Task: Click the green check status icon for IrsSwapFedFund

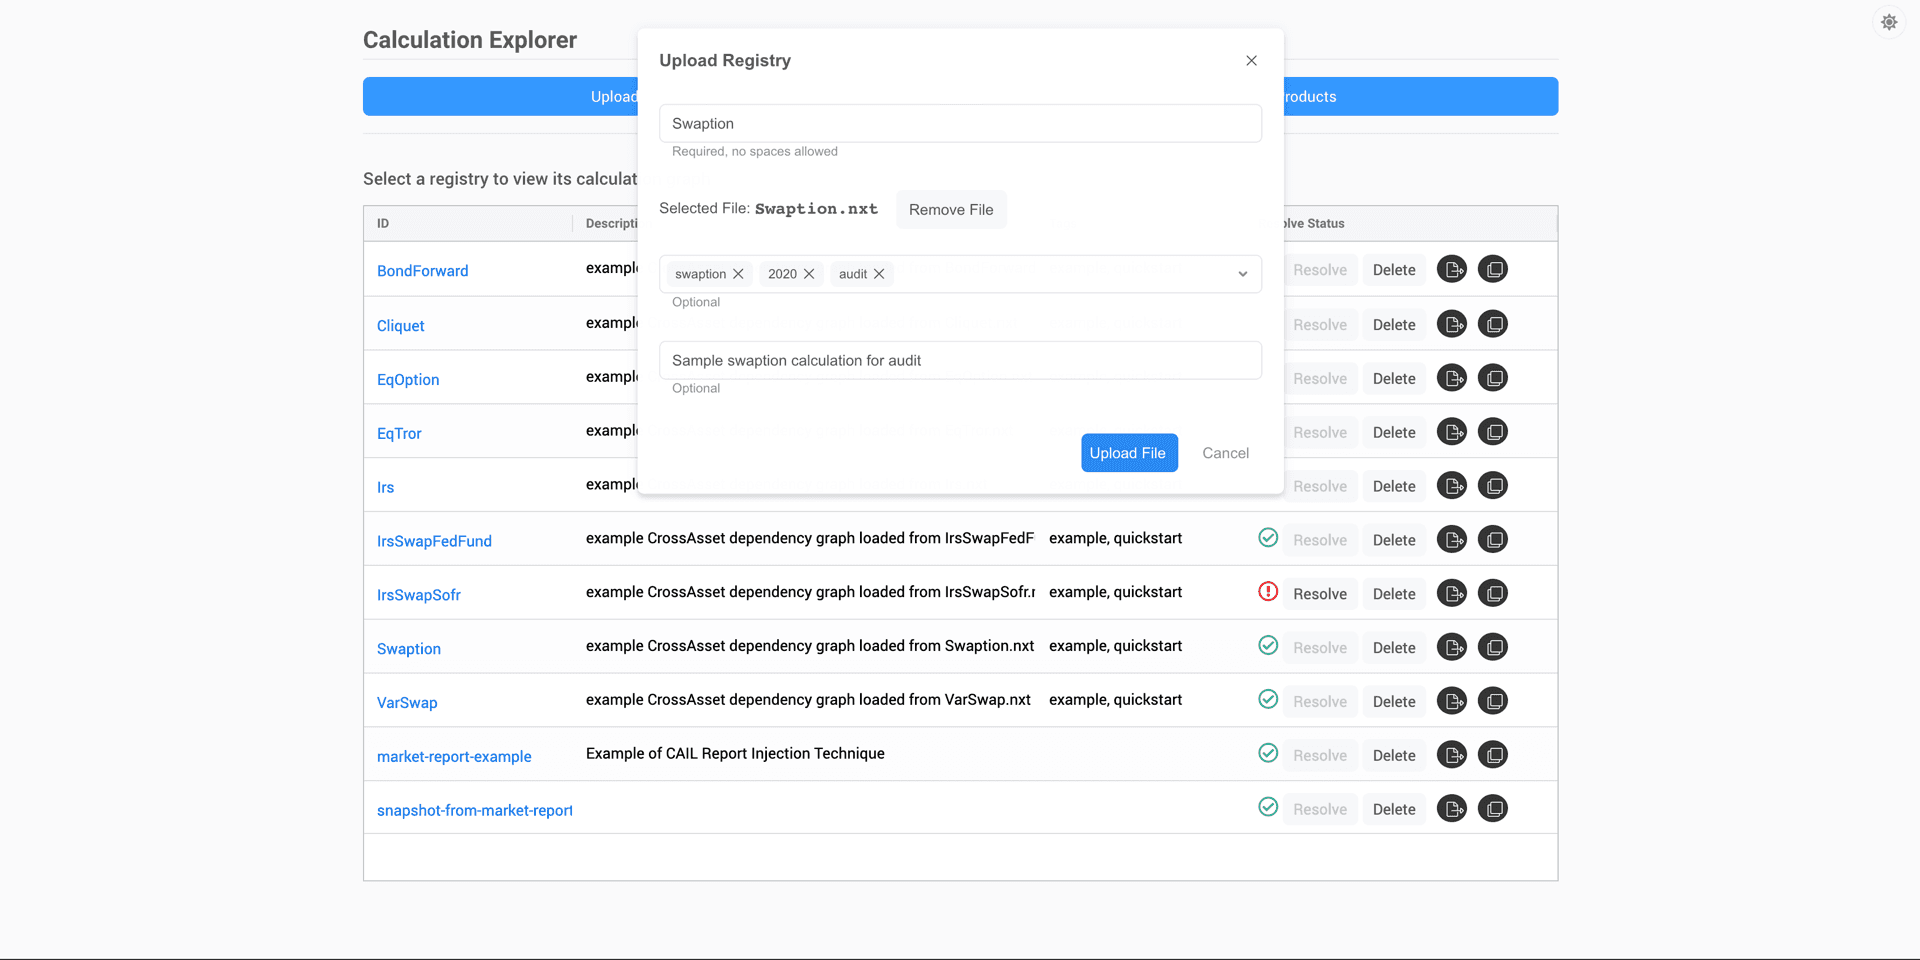Action: pyautogui.click(x=1268, y=537)
